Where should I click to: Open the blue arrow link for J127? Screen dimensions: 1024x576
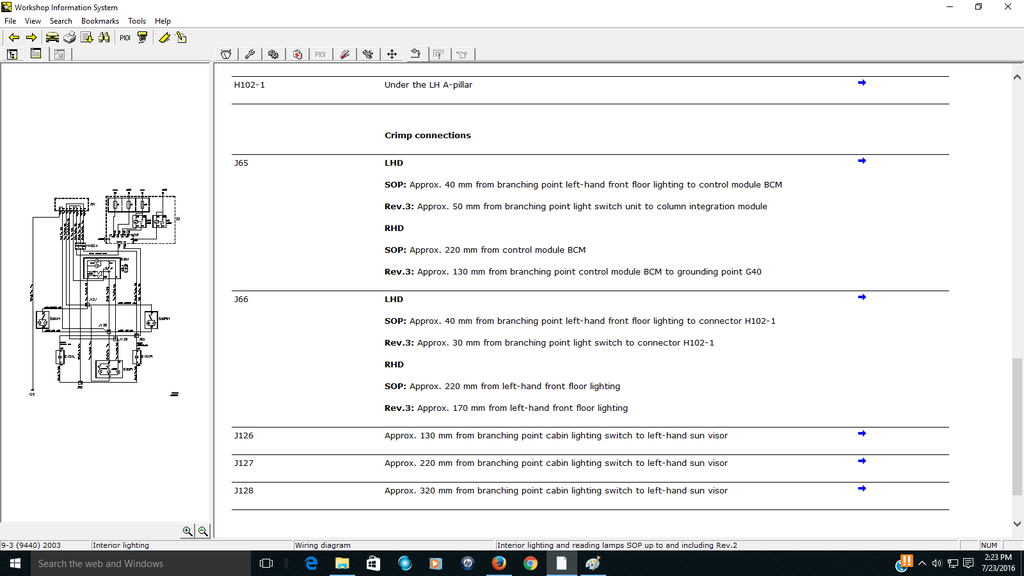coord(861,461)
